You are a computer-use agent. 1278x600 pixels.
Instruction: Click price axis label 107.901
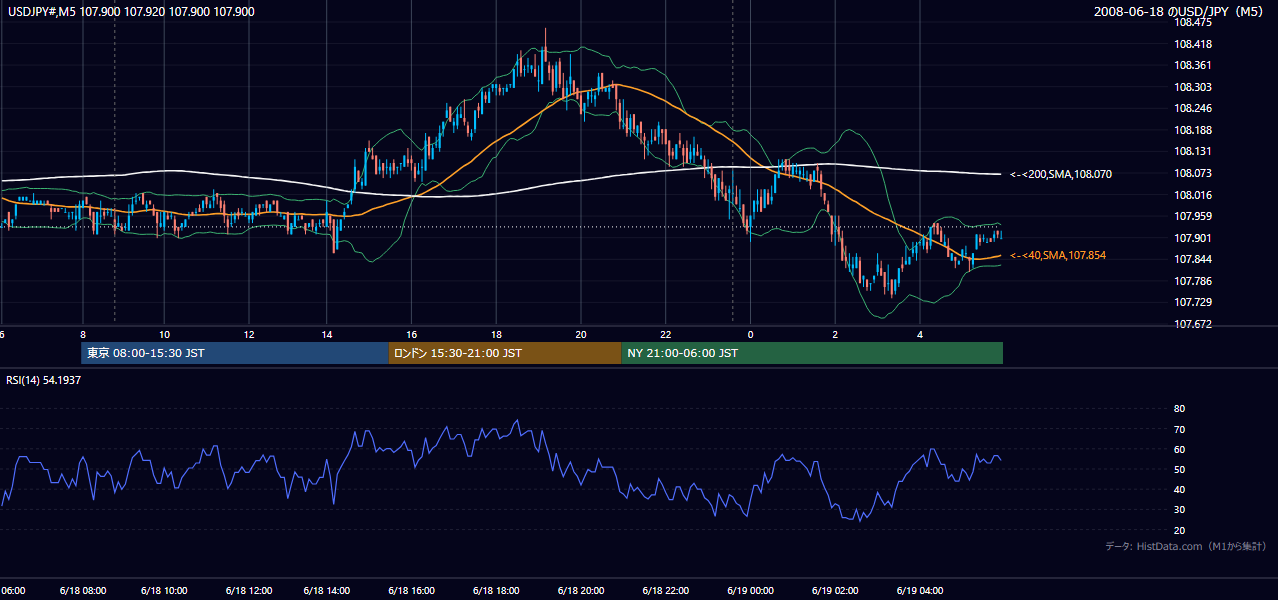click(x=1193, y=238)
